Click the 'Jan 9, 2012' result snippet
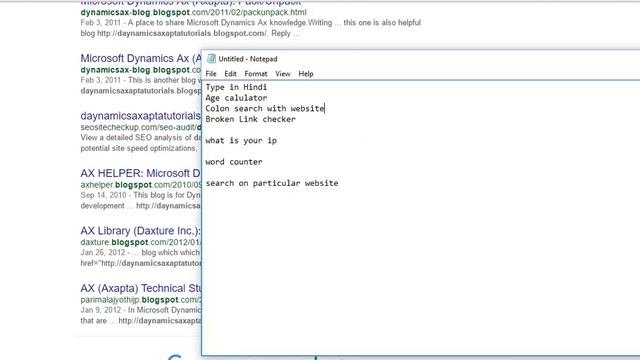The image size is (640, 360). tap(141, 316)
